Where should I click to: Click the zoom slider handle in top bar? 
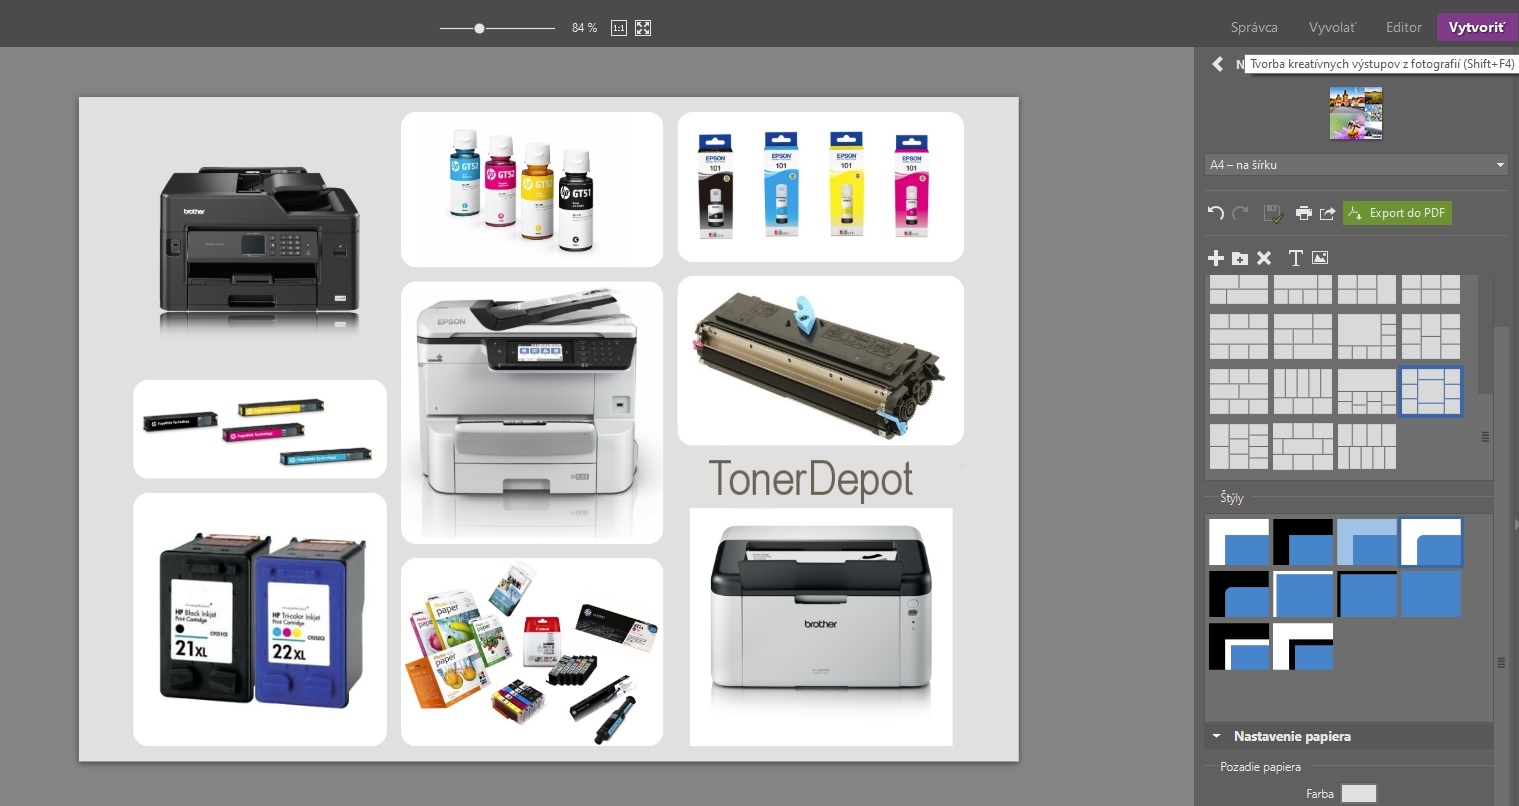pos(480,28)
